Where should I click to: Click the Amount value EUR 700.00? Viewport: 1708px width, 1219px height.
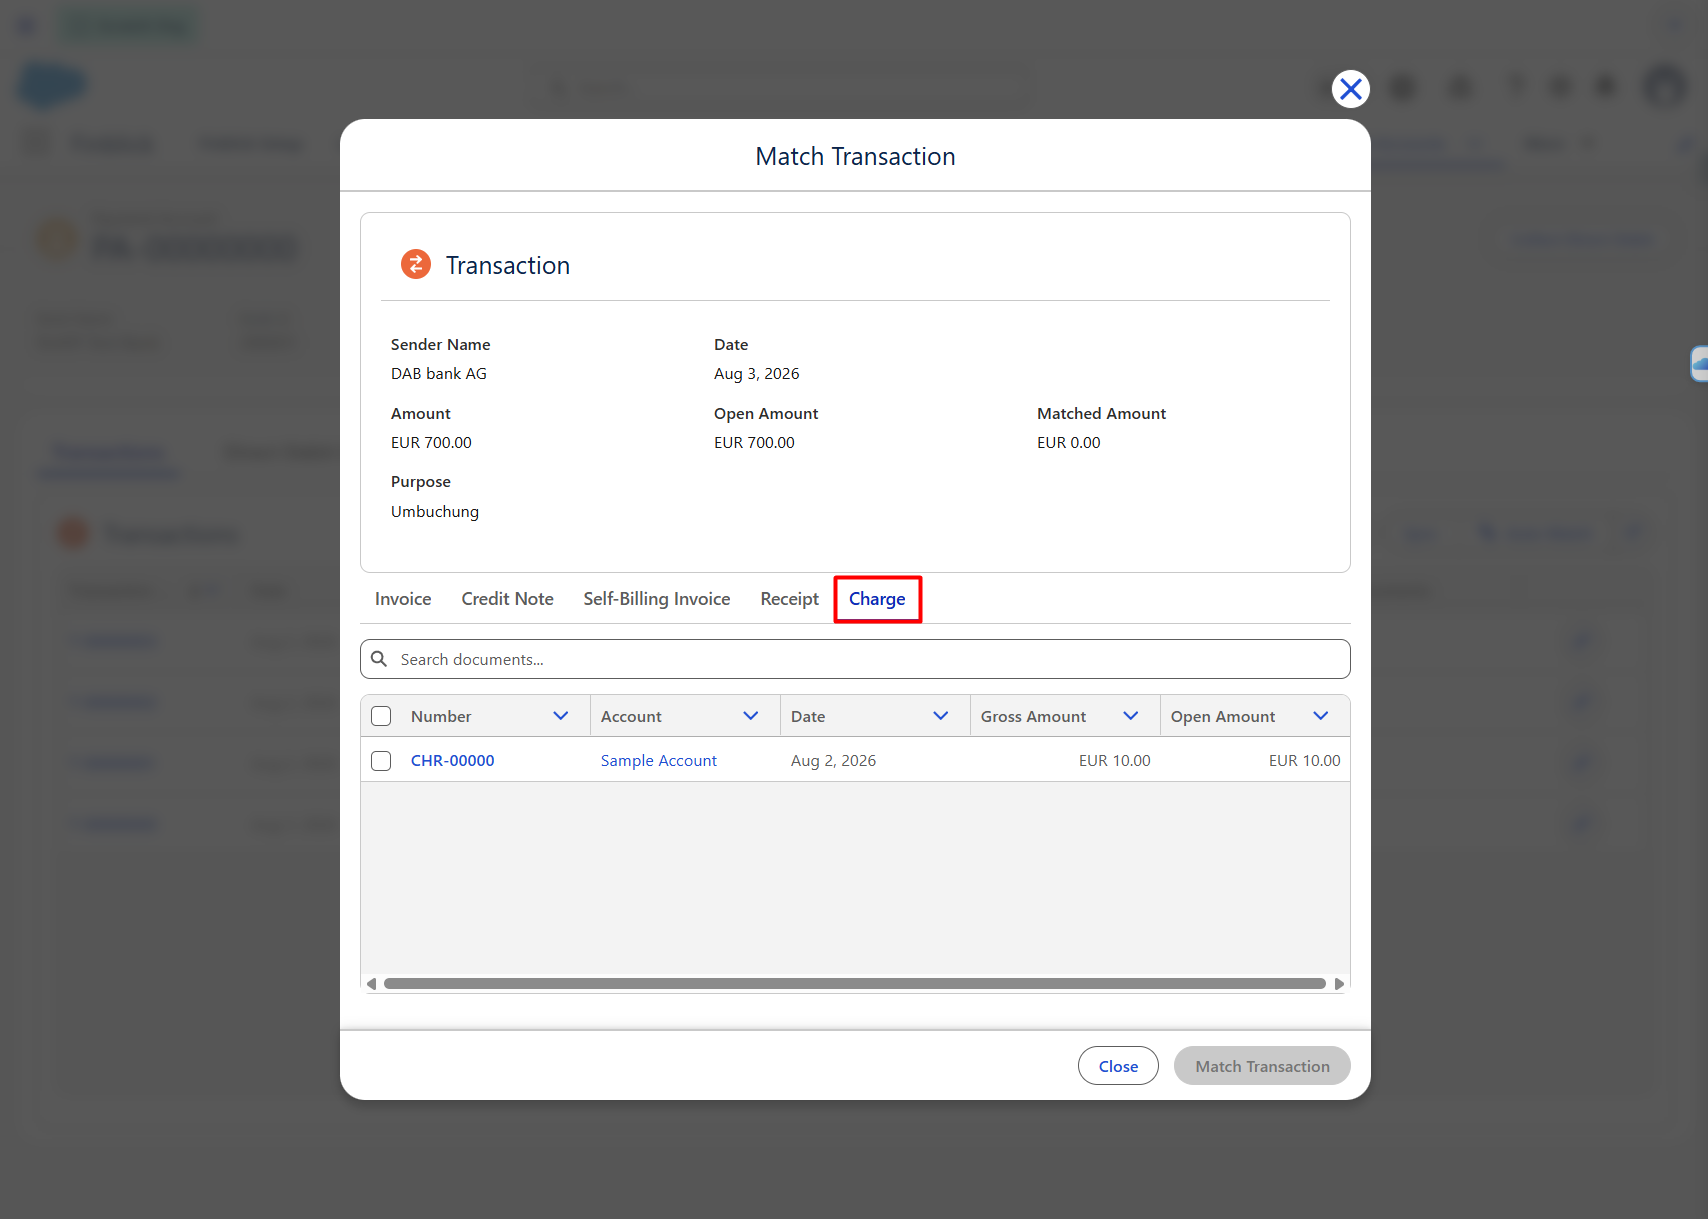tap(431, 443)
